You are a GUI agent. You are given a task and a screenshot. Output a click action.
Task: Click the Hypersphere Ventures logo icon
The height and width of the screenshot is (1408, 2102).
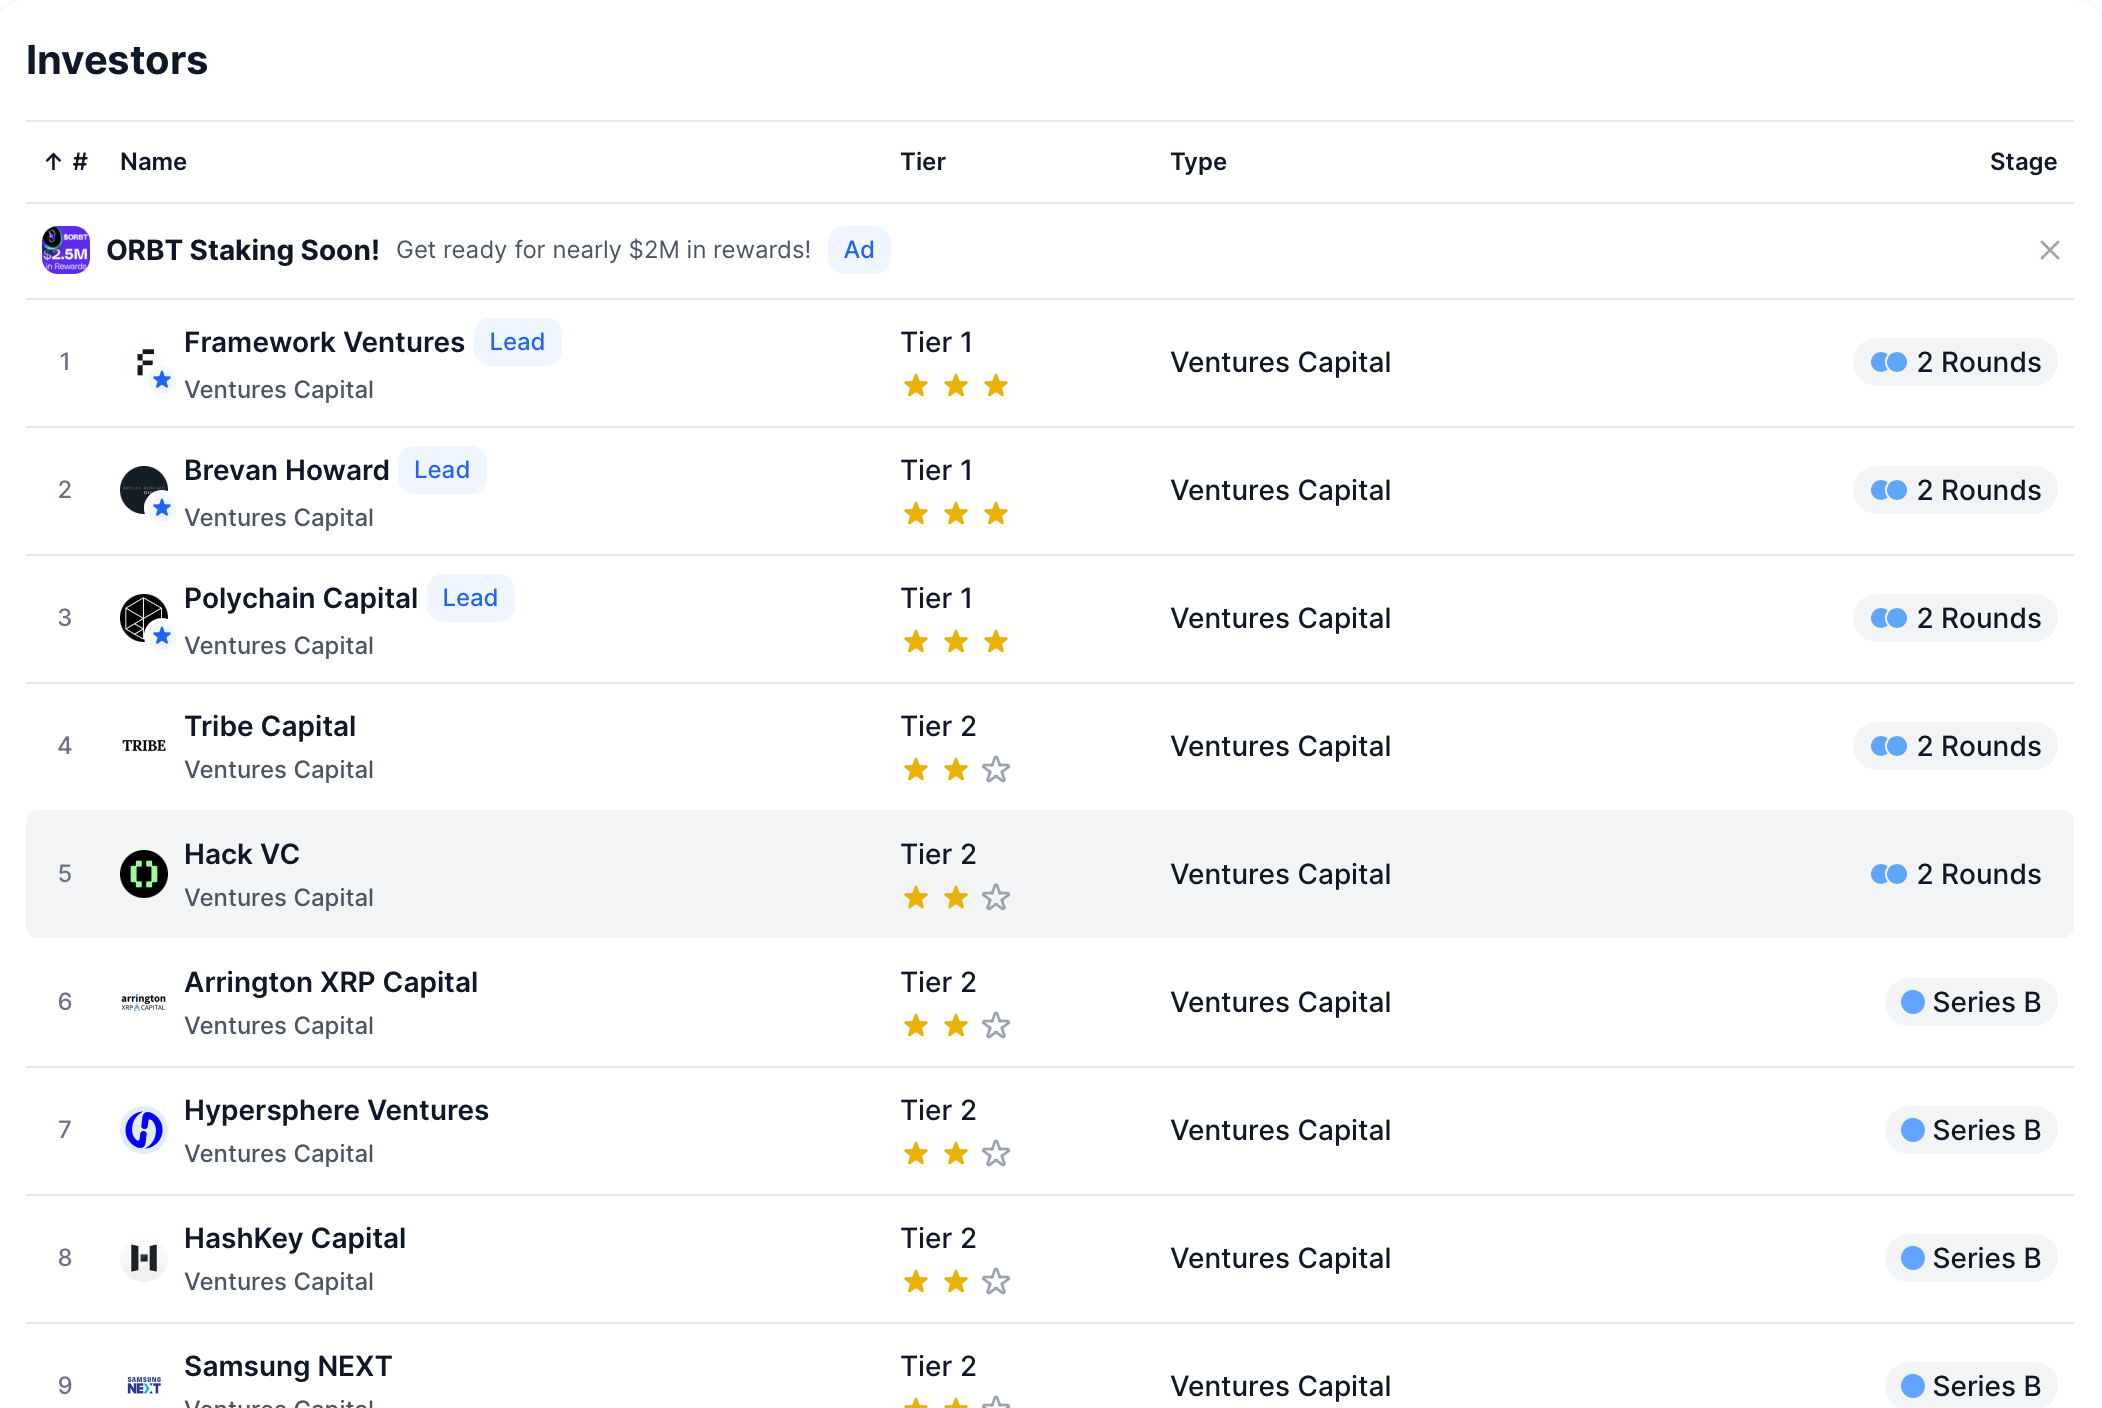143,1130
